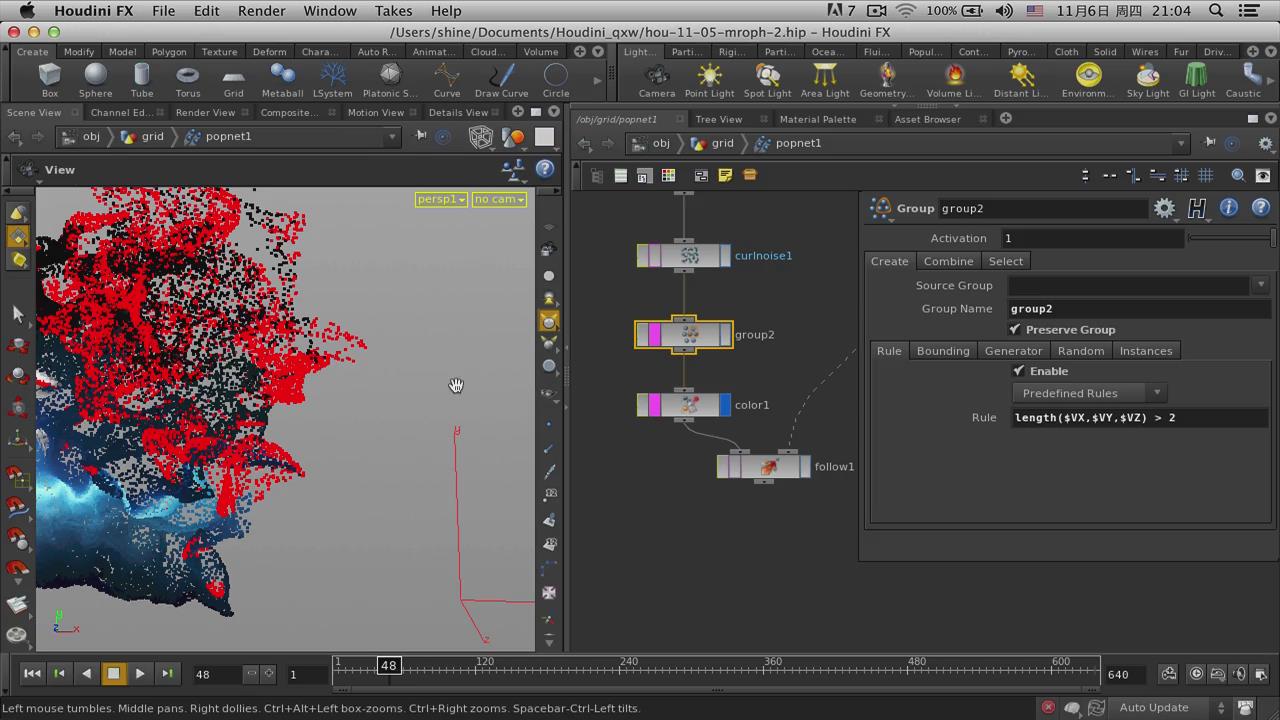Switch to the Random tab
Viewport: 1280px width, 720px height.
(1081, 351)
